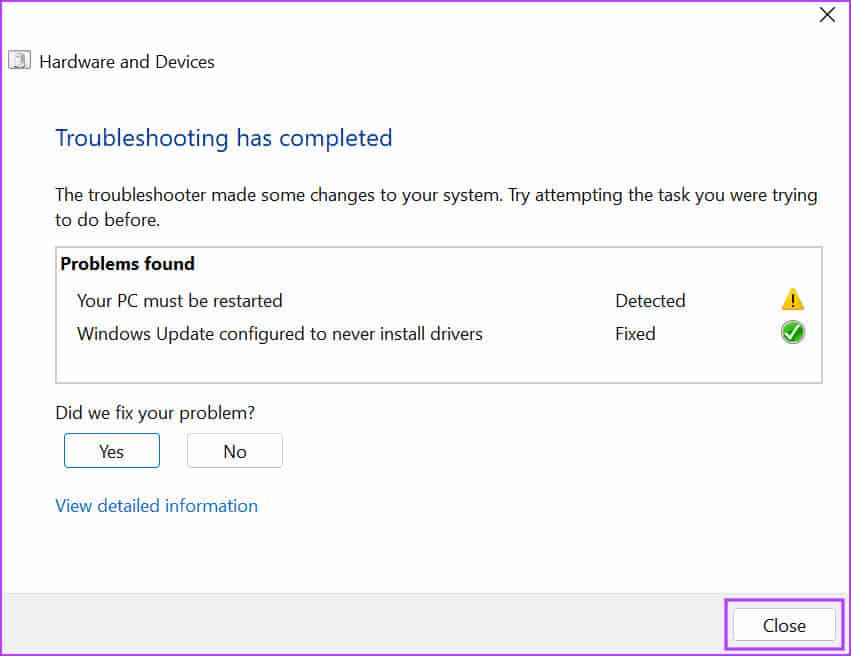The image size is (851, 656).
Task: Click the 'Fixed' status text
Action: (x=635, y=333)
